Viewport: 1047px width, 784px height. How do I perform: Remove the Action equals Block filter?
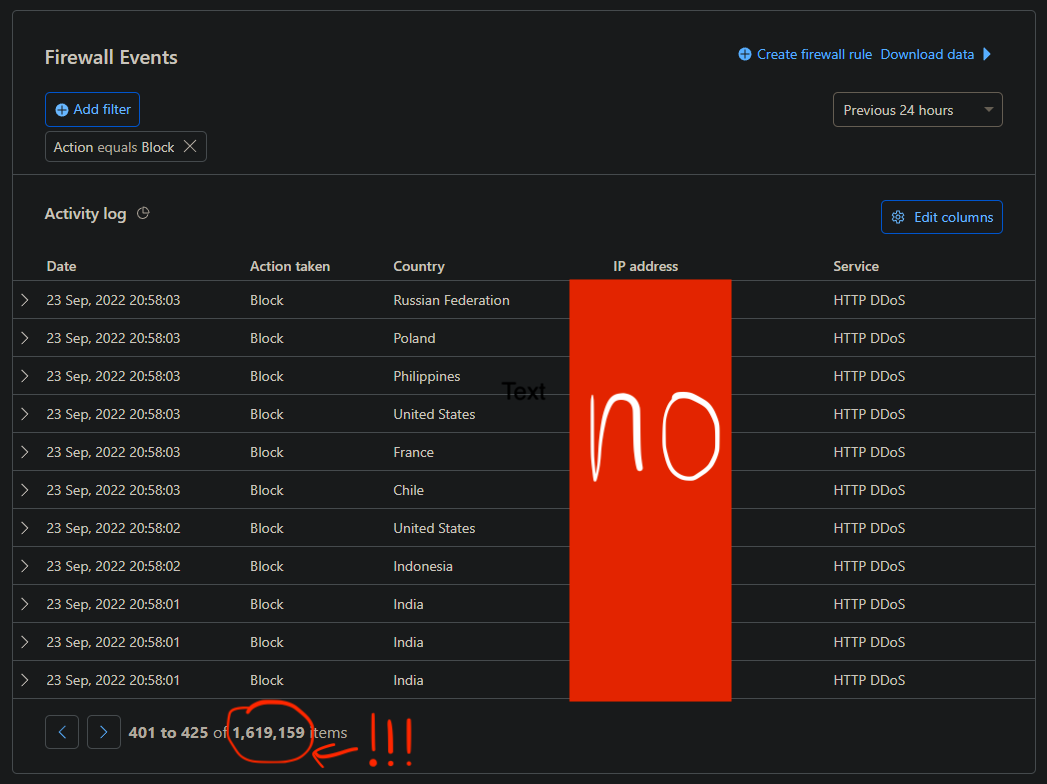click(x=190, y=147)
